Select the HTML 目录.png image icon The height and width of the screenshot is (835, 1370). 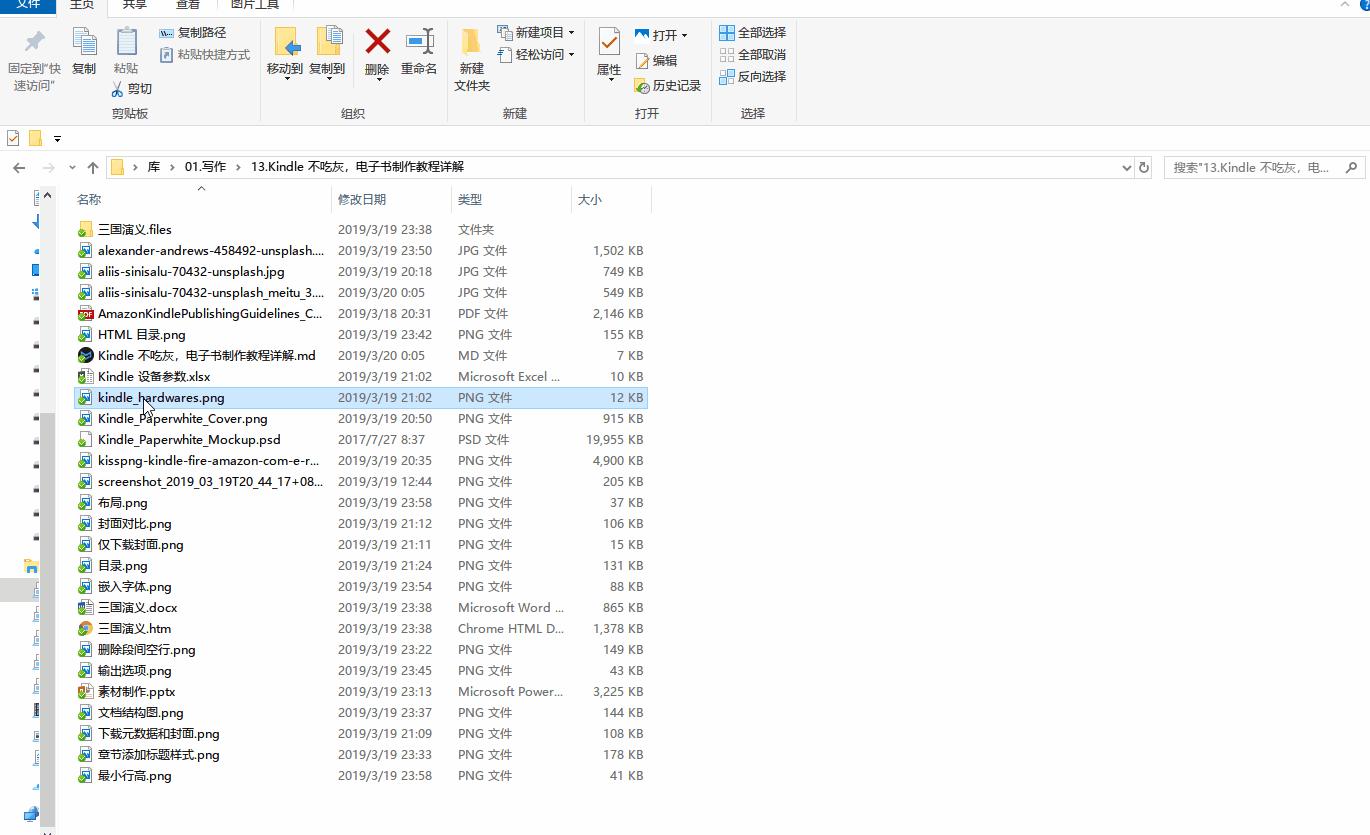(86, 335)
